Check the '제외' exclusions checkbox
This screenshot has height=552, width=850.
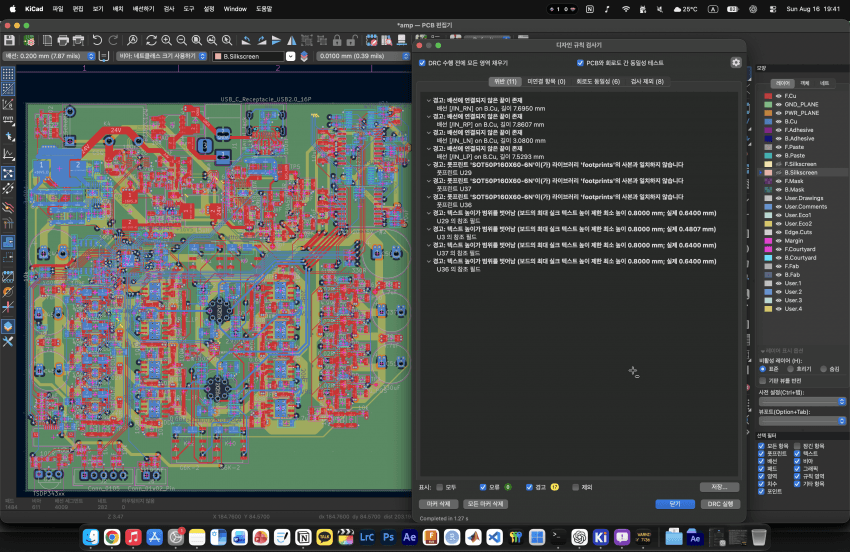tap(575, 487)
